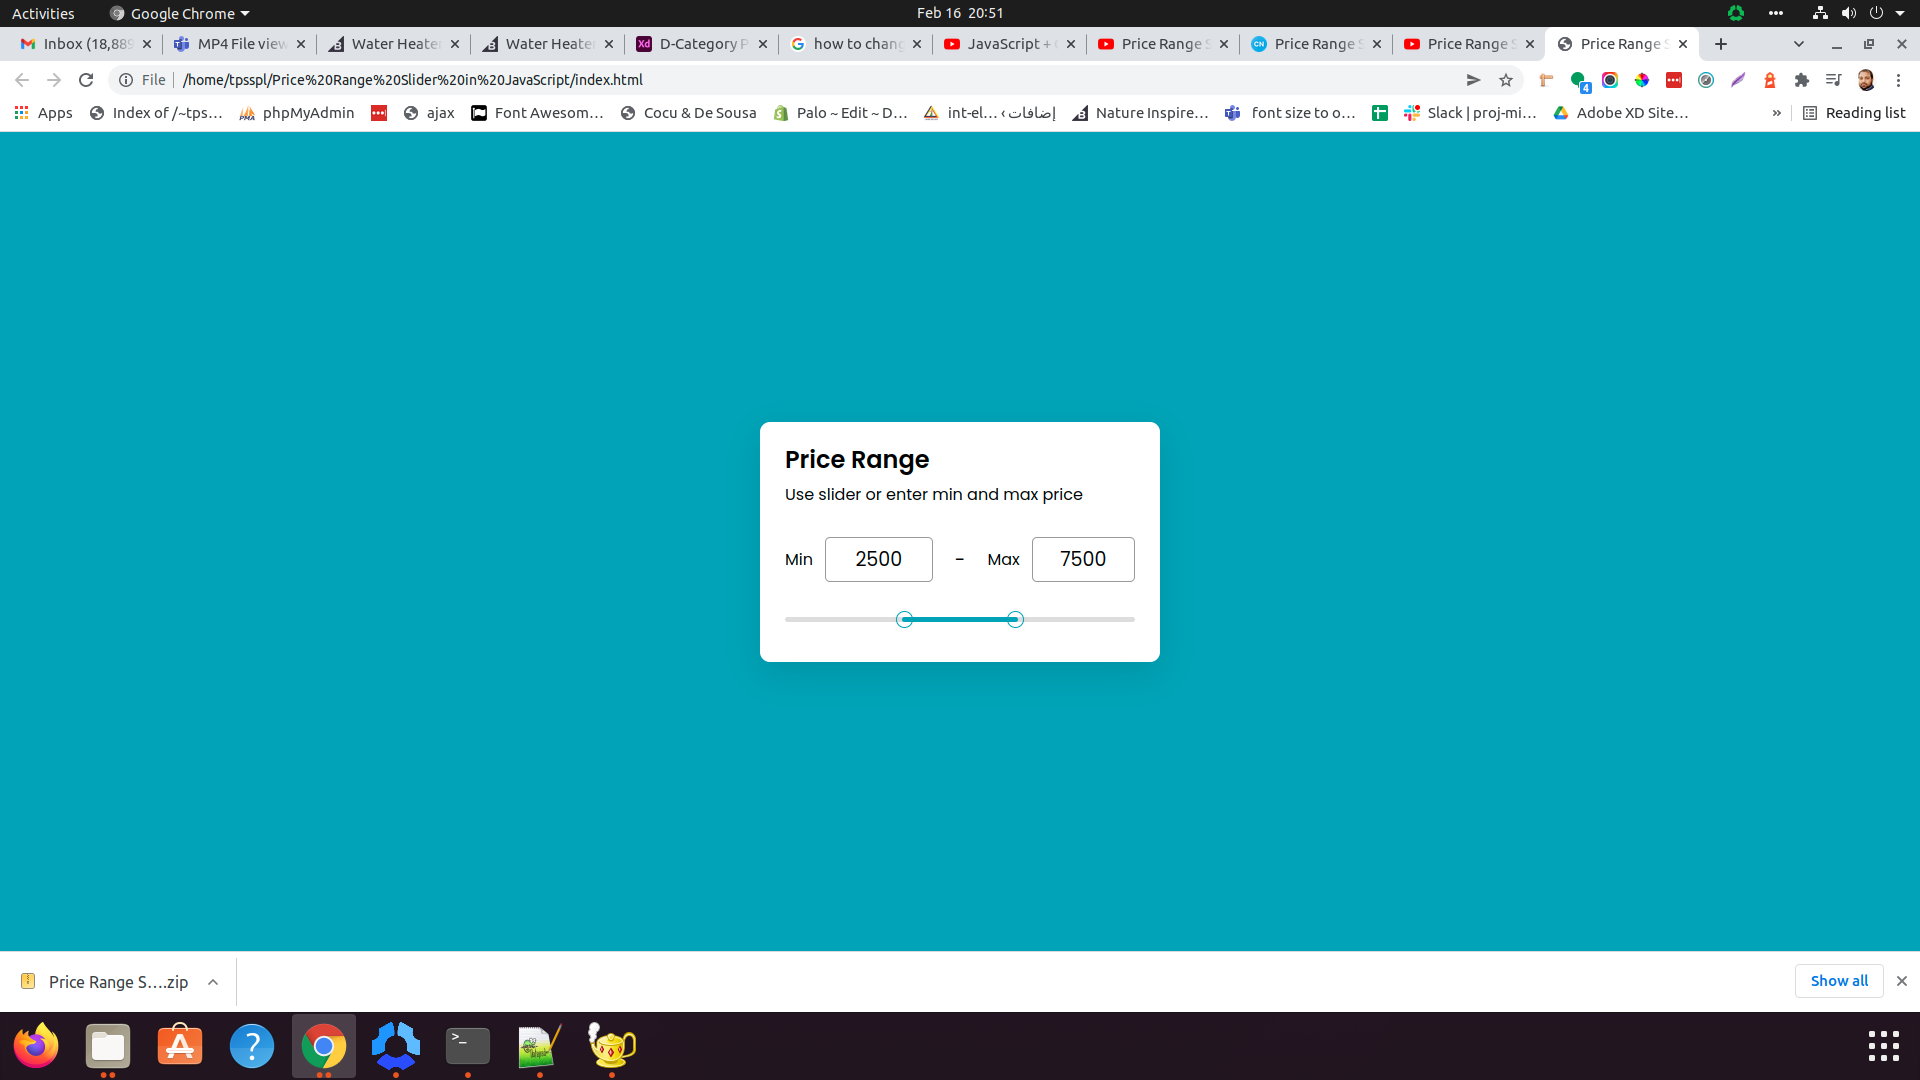Click the max price slider handle
The height and width of the screenshot is (1080, 1920).
[1015, 620]
